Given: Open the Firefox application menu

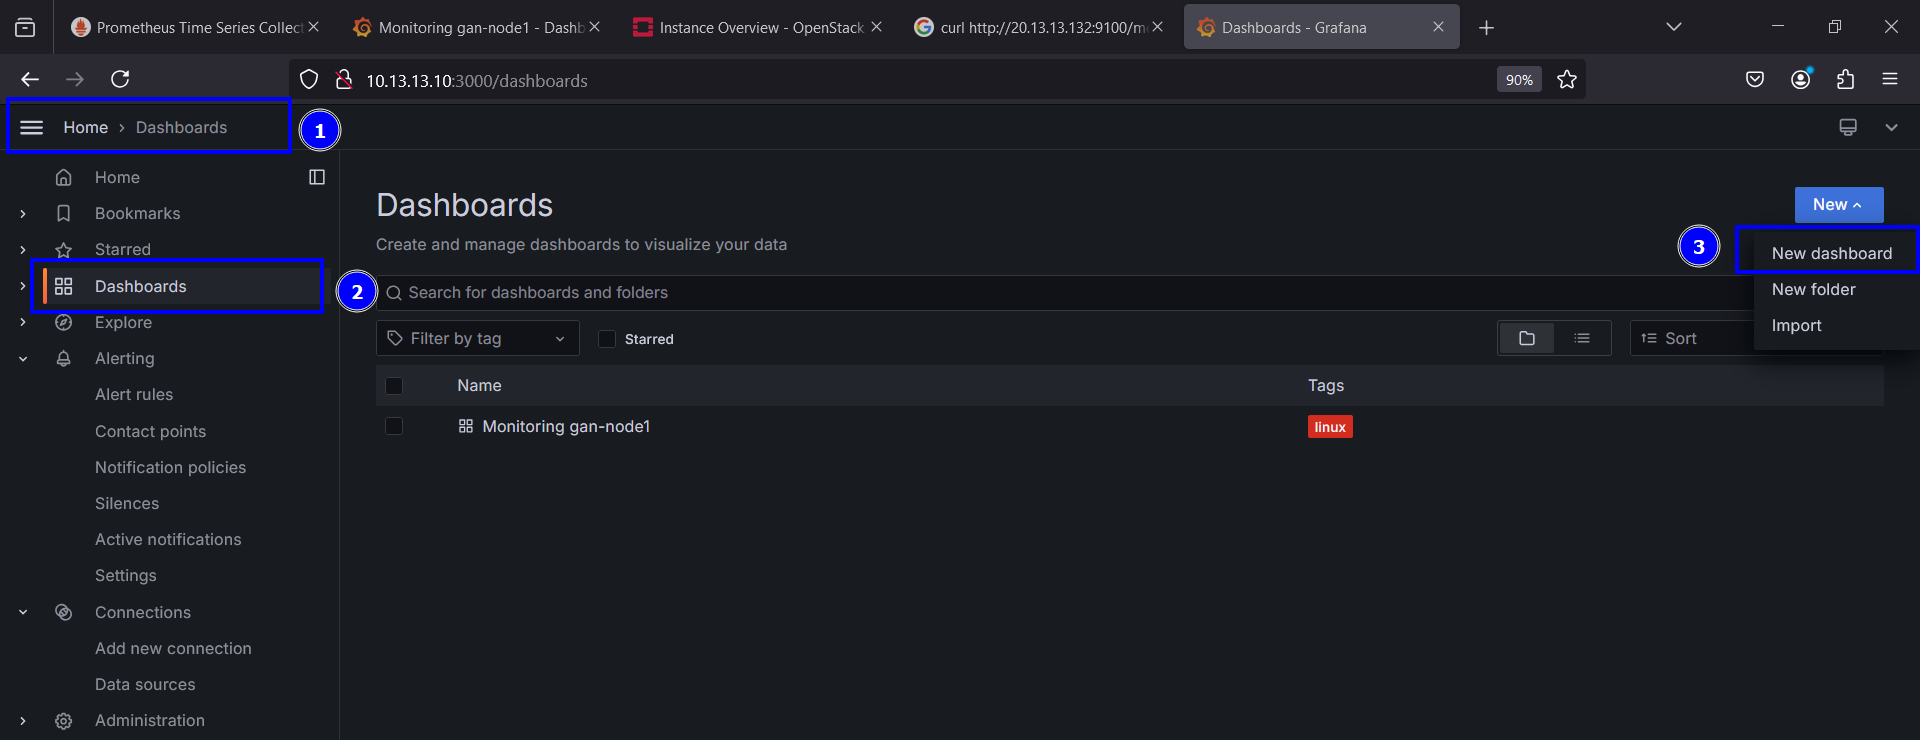Looking at the screenshot, I should (x=1890, y=79).
